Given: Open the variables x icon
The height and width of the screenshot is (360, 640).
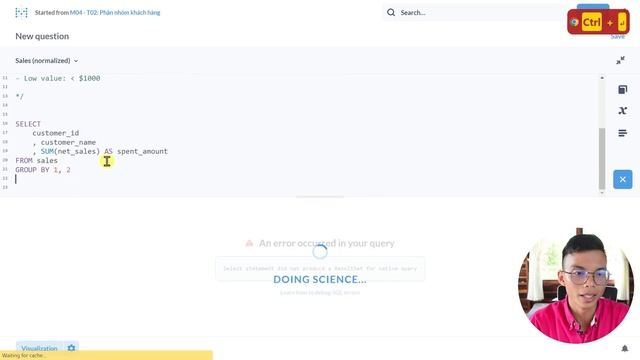Looking at the screenshot, I should tap(622, 111).
